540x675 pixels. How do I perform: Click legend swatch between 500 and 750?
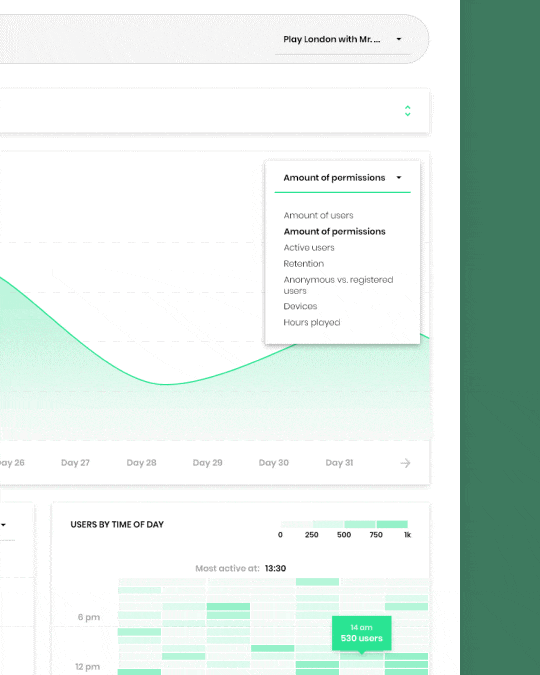(x=360, y=524)
